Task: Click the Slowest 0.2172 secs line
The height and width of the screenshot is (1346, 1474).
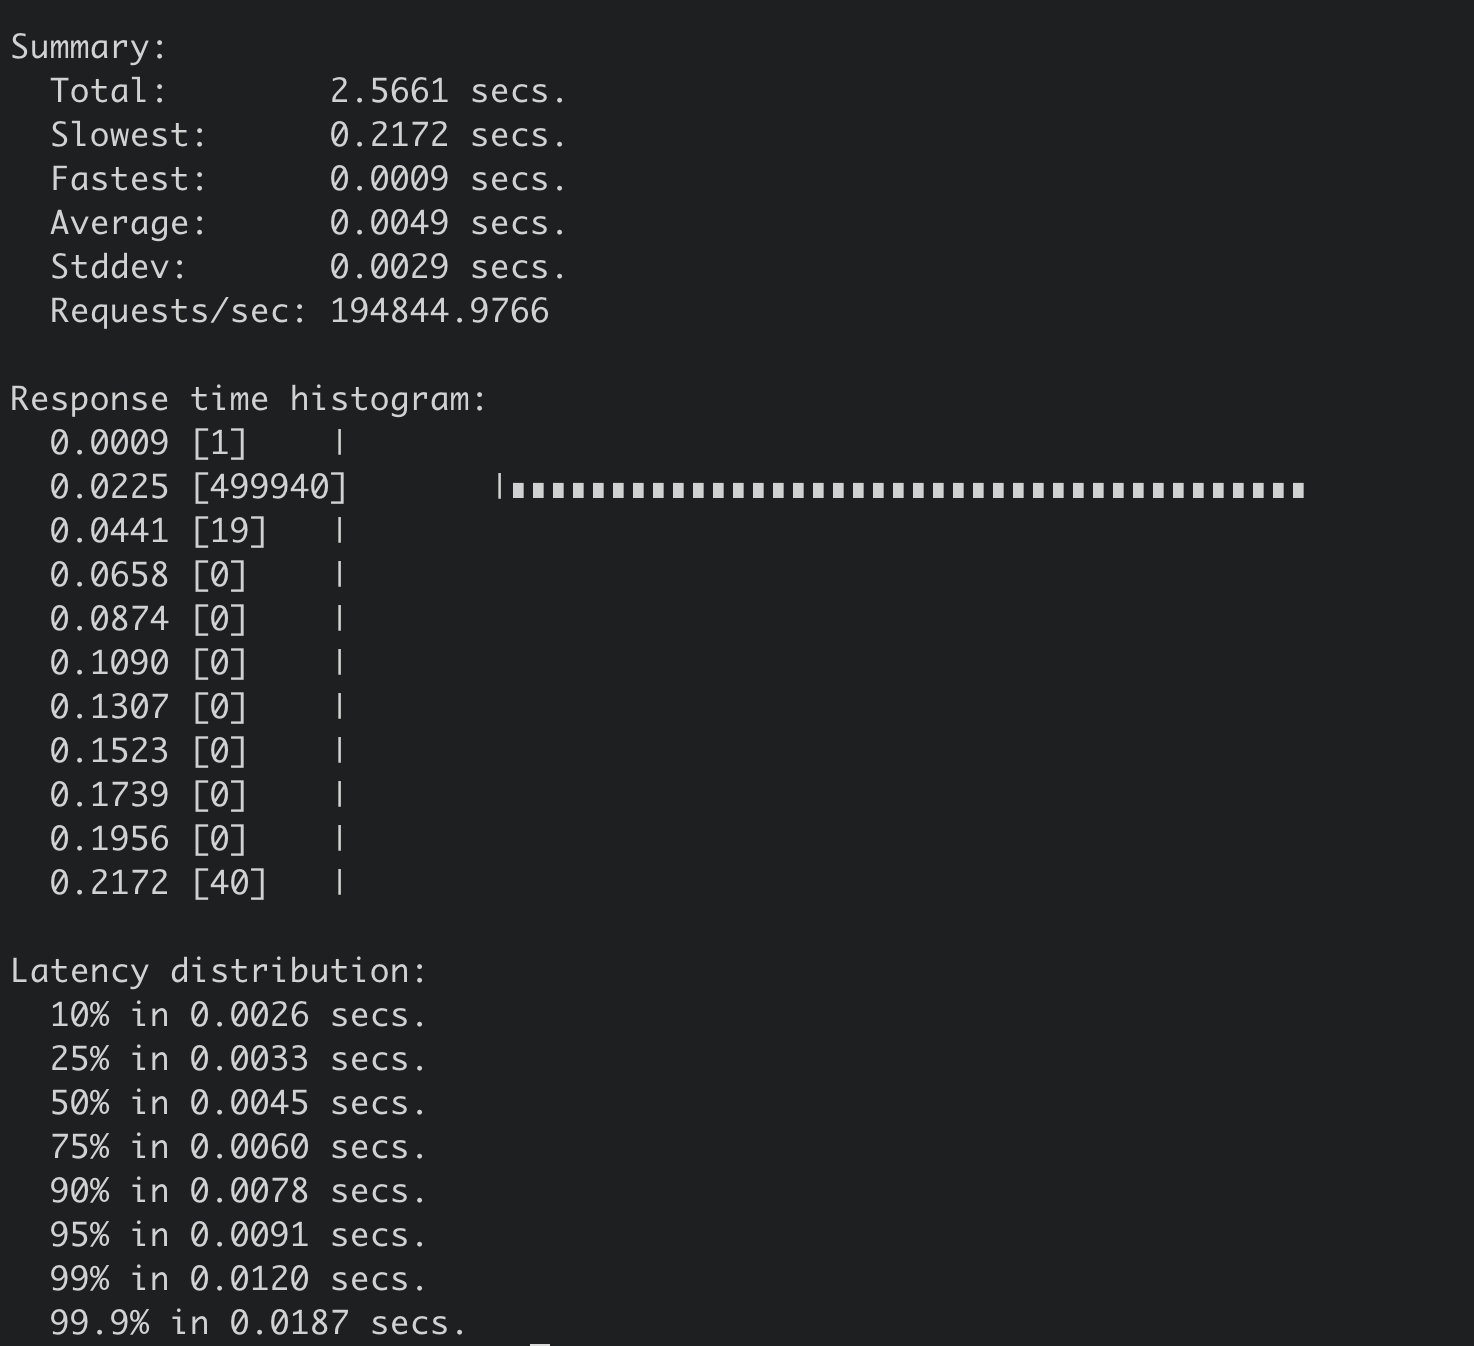Action: click(308, 135)
